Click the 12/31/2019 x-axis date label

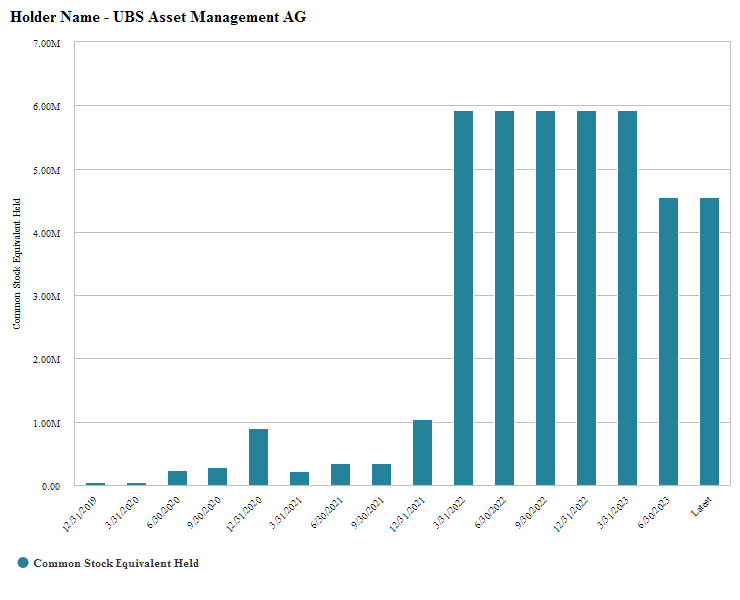click(x=80, y=514)
